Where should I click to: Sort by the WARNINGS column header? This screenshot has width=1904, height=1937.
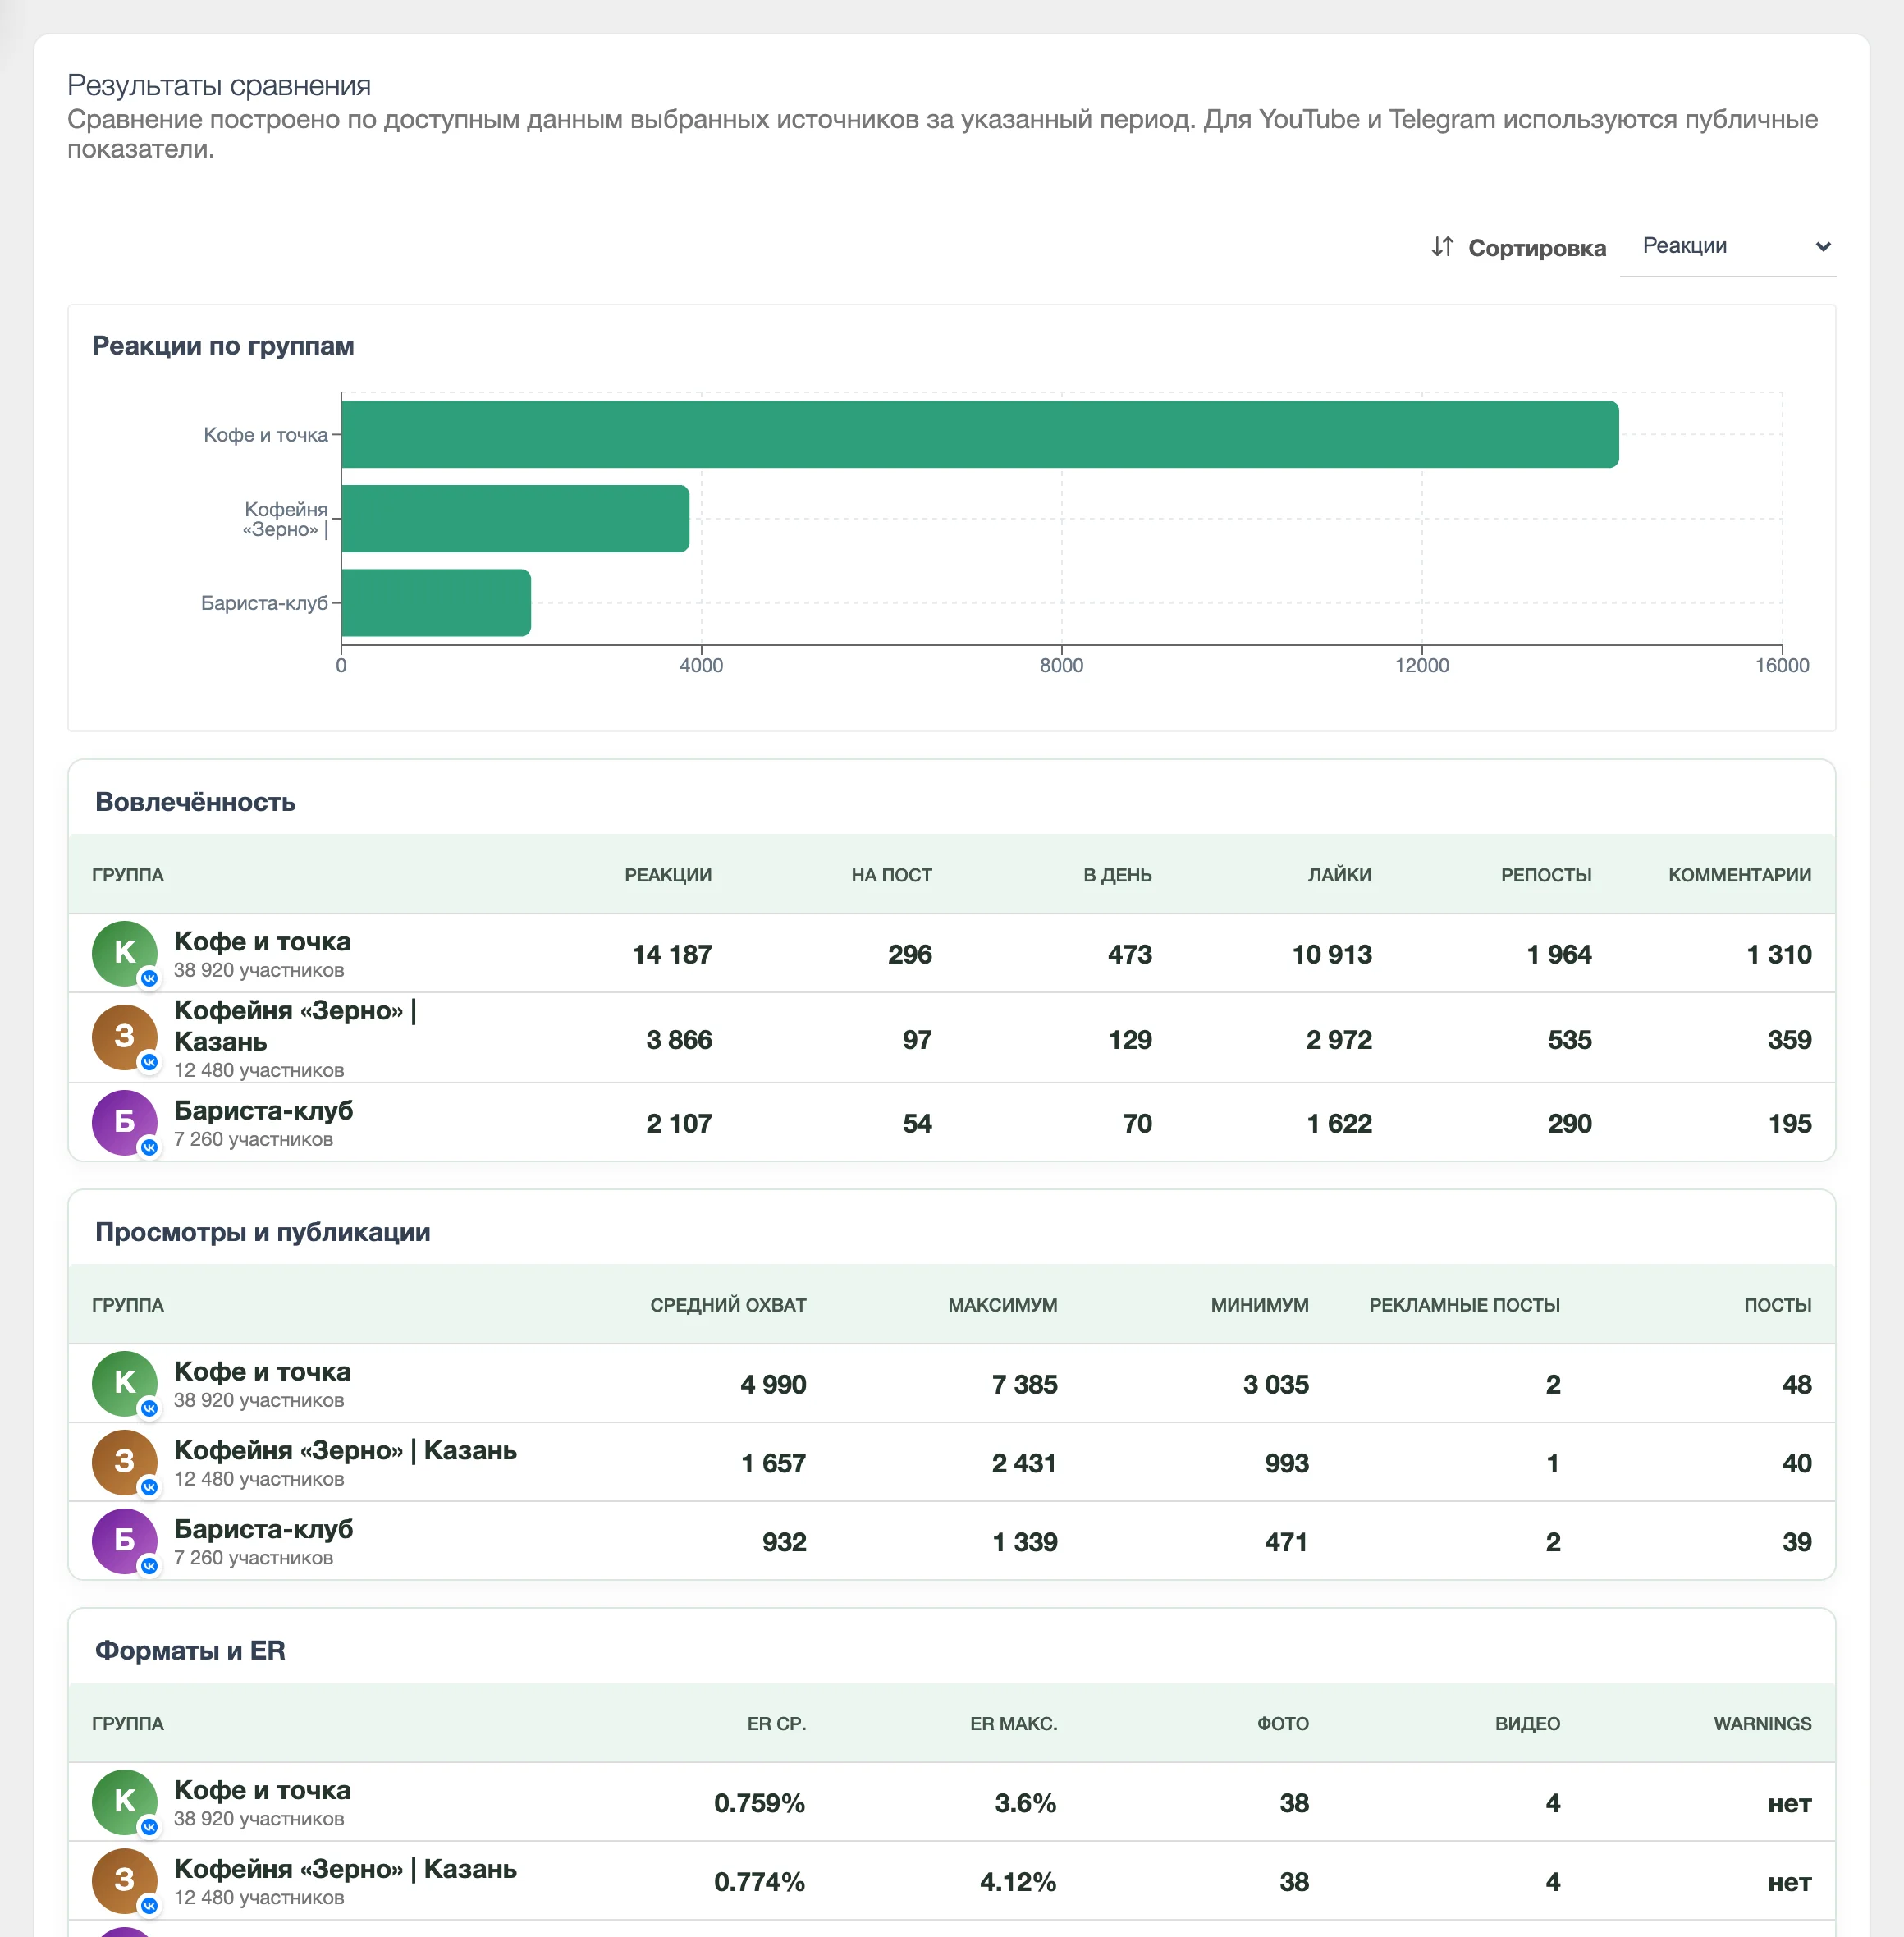coord(1762,1723)
